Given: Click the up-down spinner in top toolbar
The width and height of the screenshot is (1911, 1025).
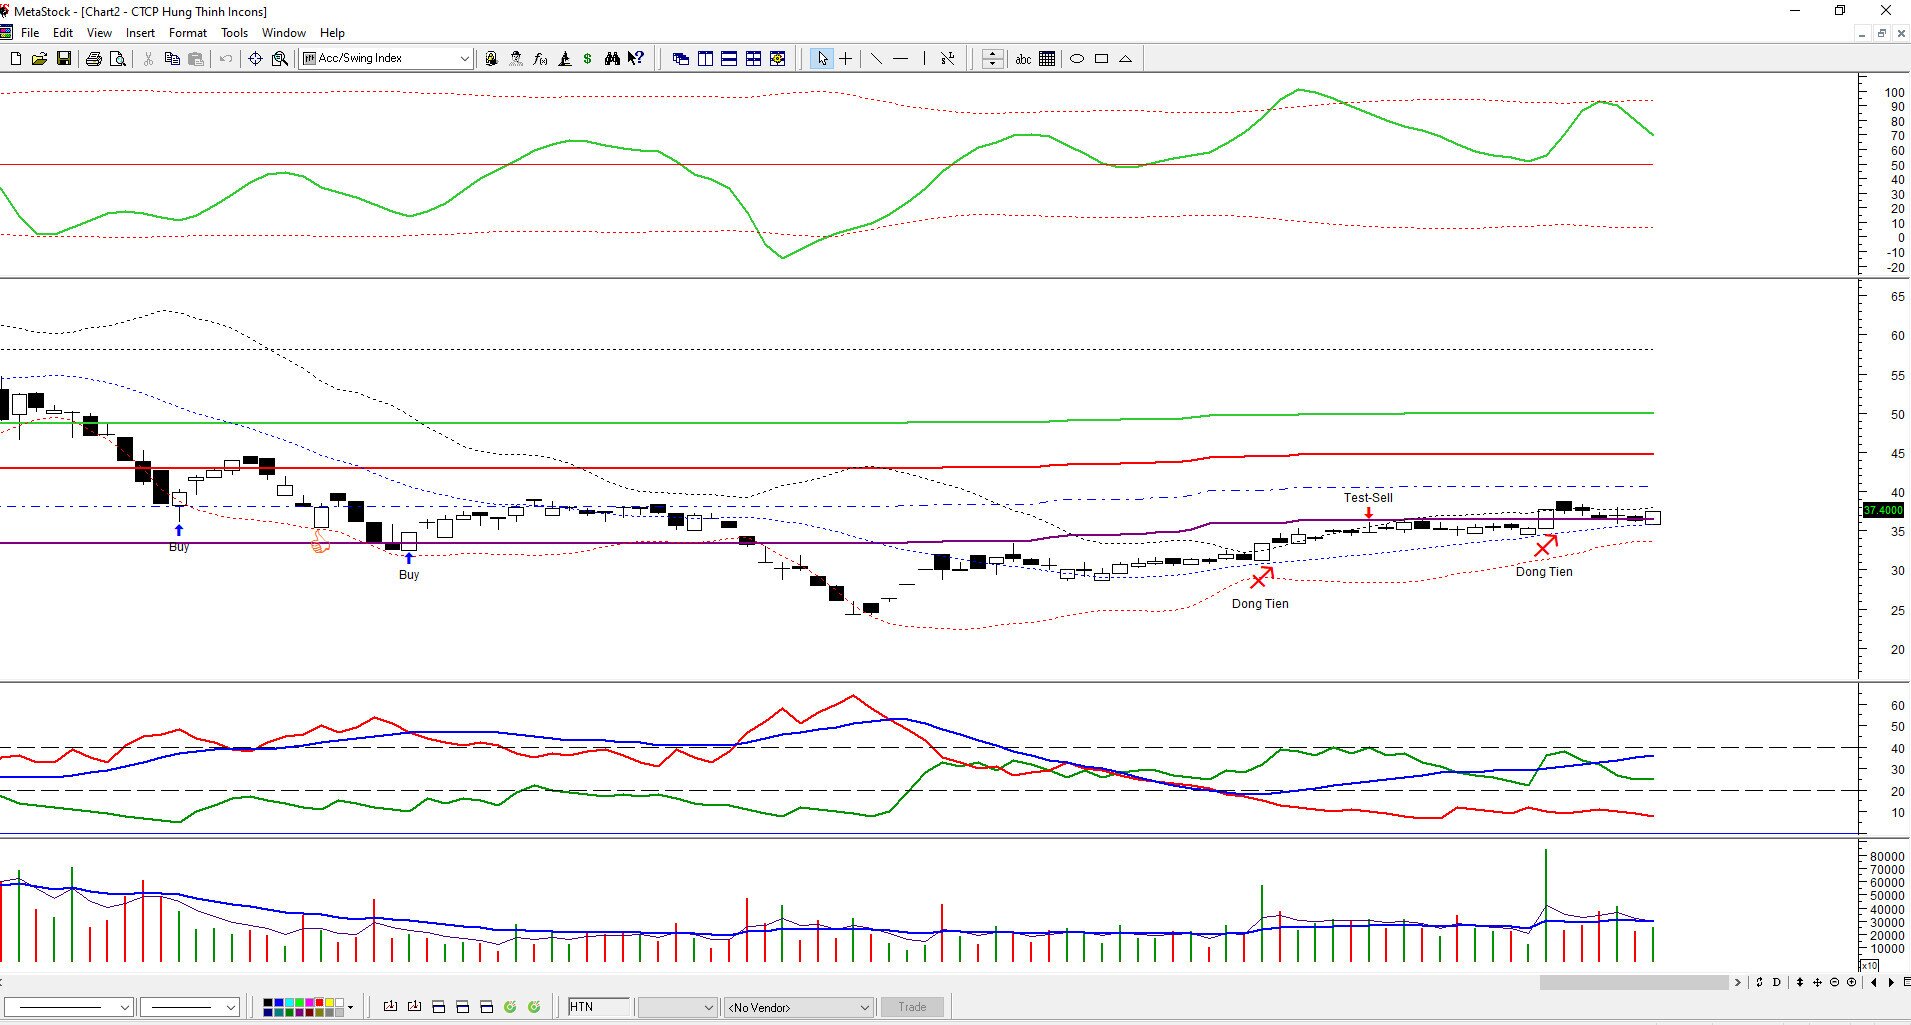Looking at the screenshot, I should 992,59.
